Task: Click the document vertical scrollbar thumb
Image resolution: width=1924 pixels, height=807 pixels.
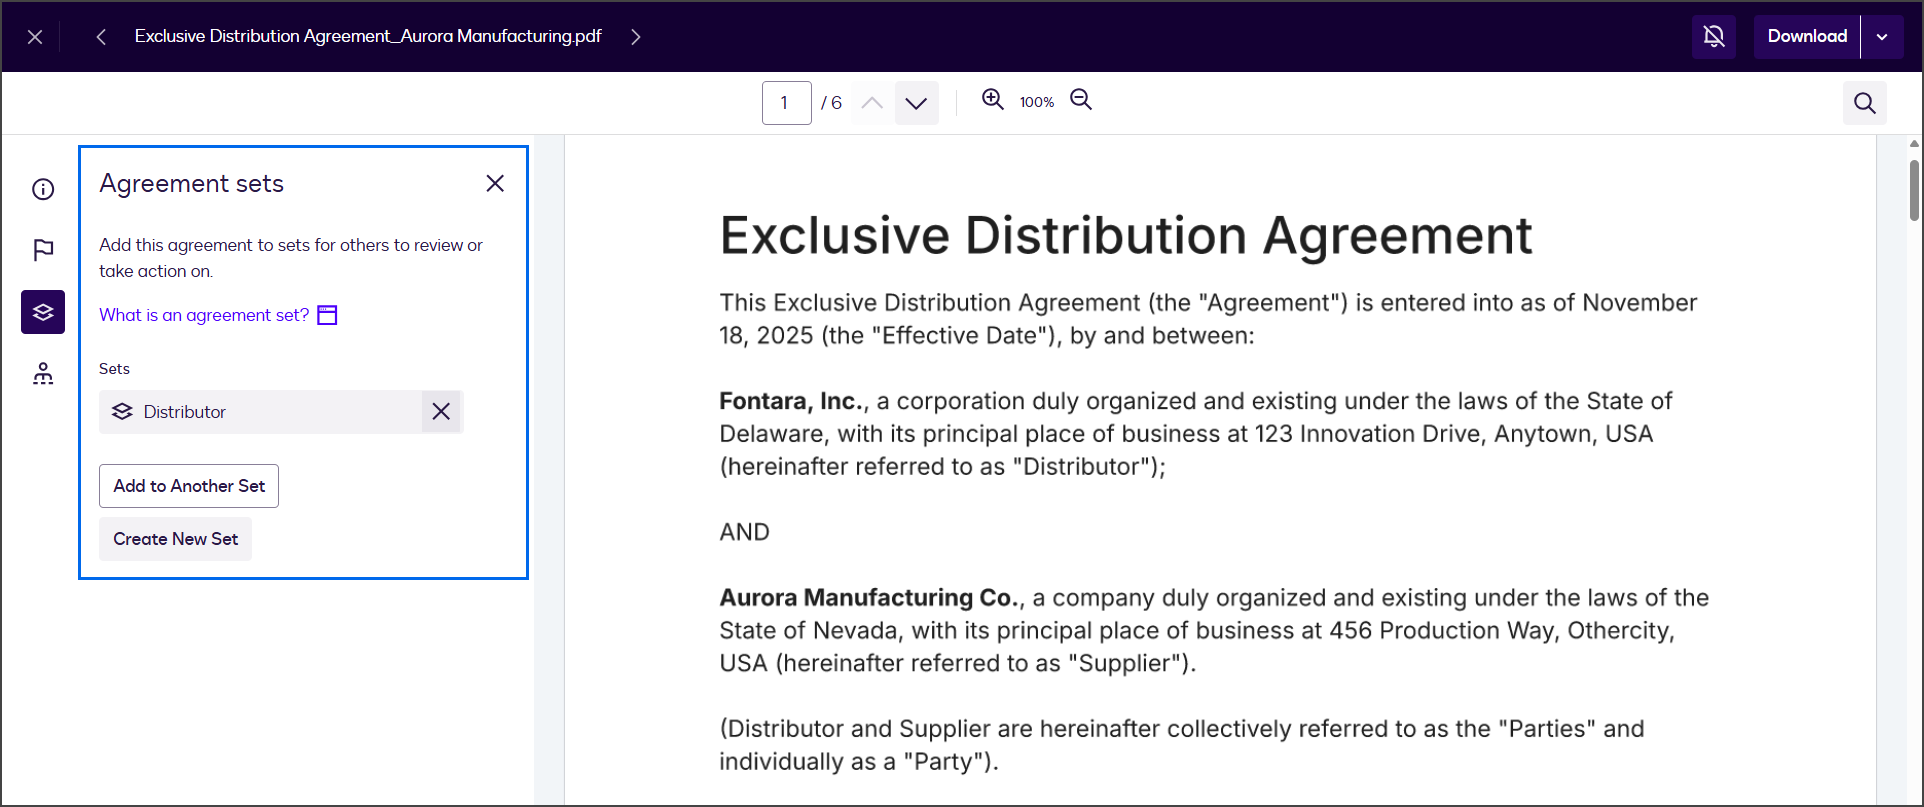Action: click(x=1914, y=190)
